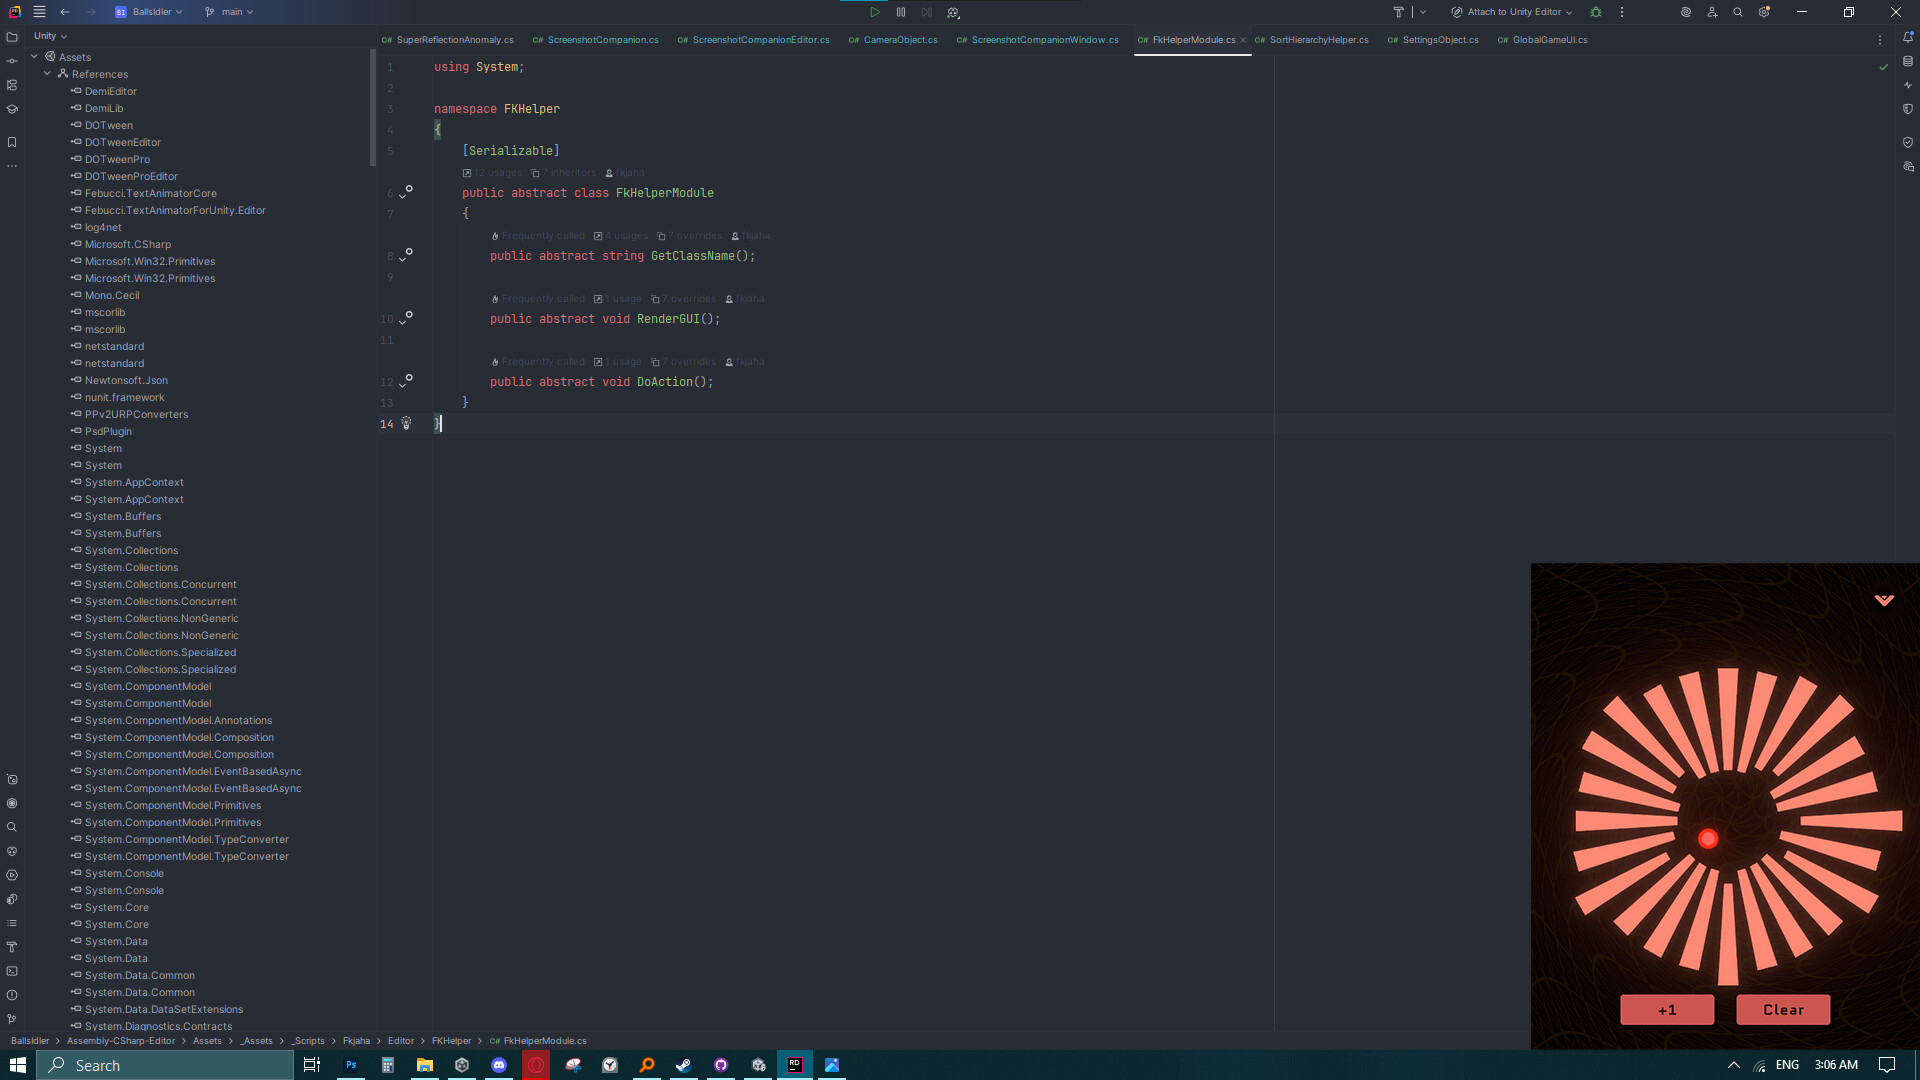This screenshot has height=1080, width=1920.
Task: Click the green debug bug icon
Action: click(x=1596, y=11)
